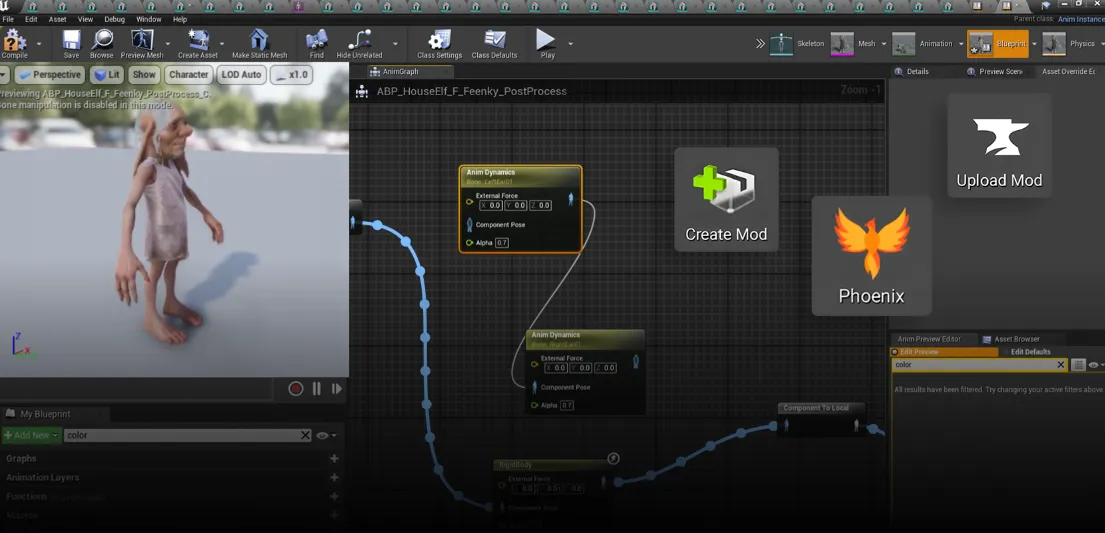
Task: Open Class Defaults
Action: click(494, 44)
